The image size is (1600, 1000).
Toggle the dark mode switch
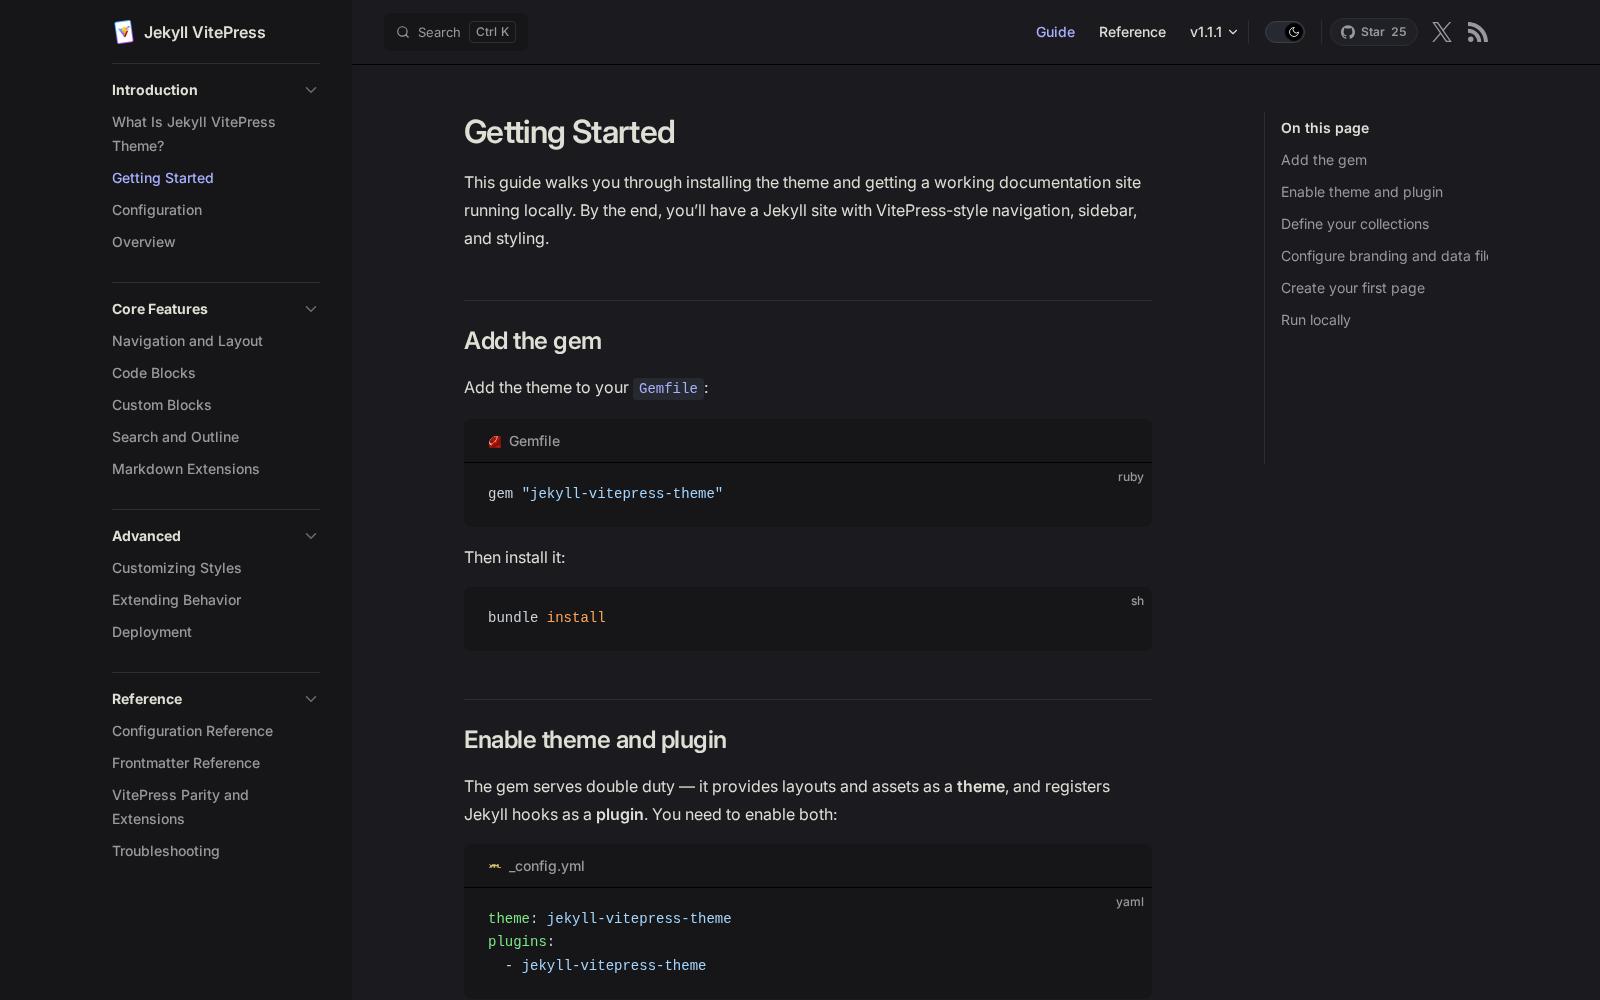(x=1285, y=32)
